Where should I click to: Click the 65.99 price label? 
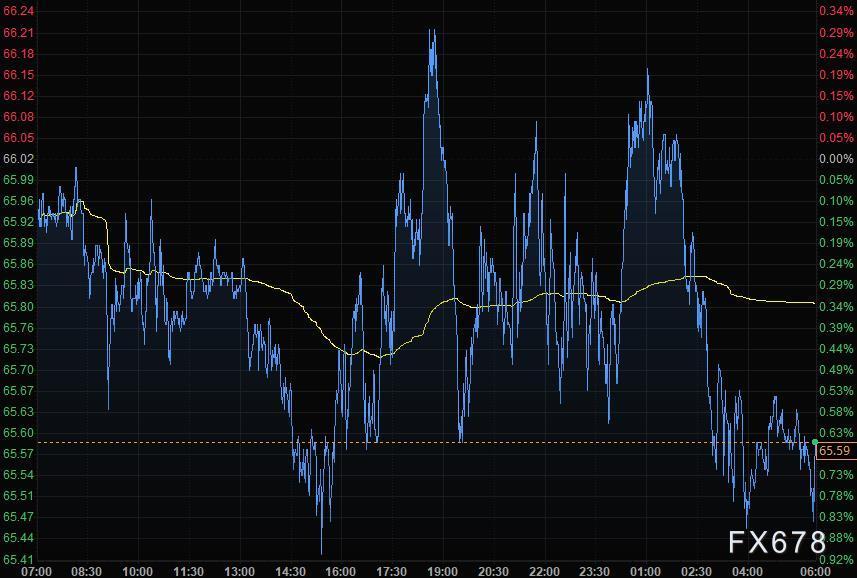18,180
